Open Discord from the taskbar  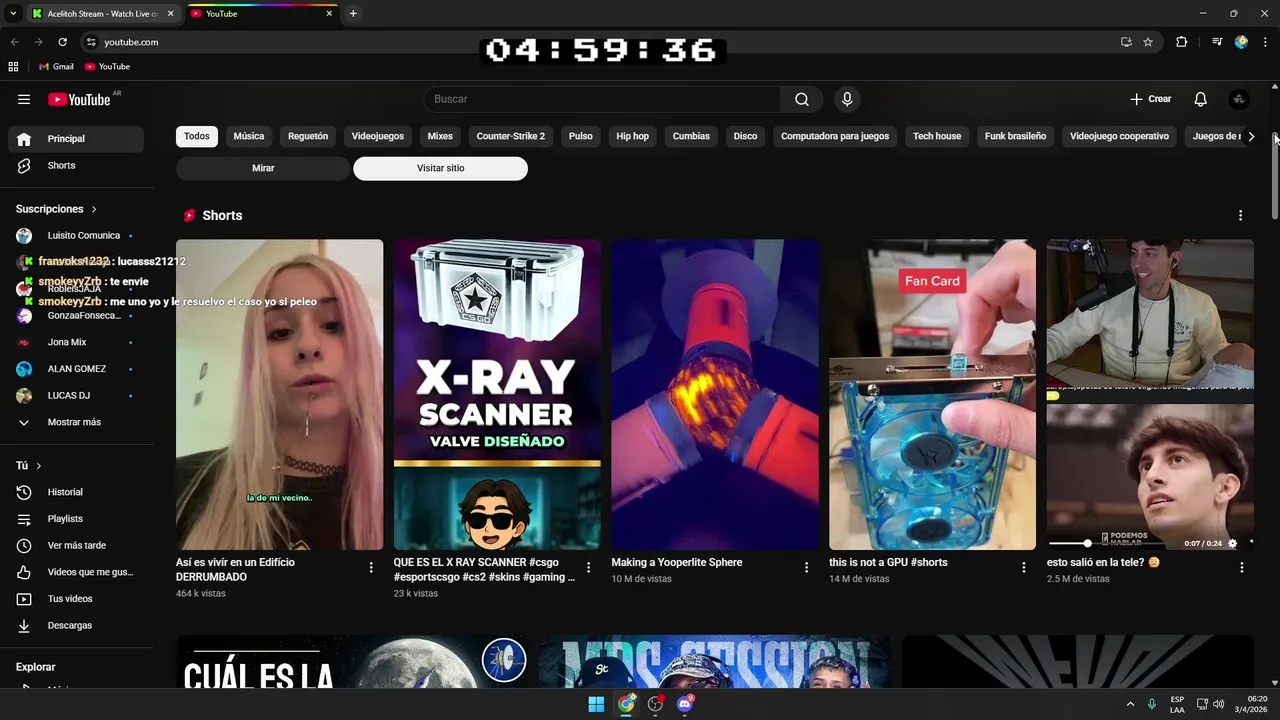(685, 704)
